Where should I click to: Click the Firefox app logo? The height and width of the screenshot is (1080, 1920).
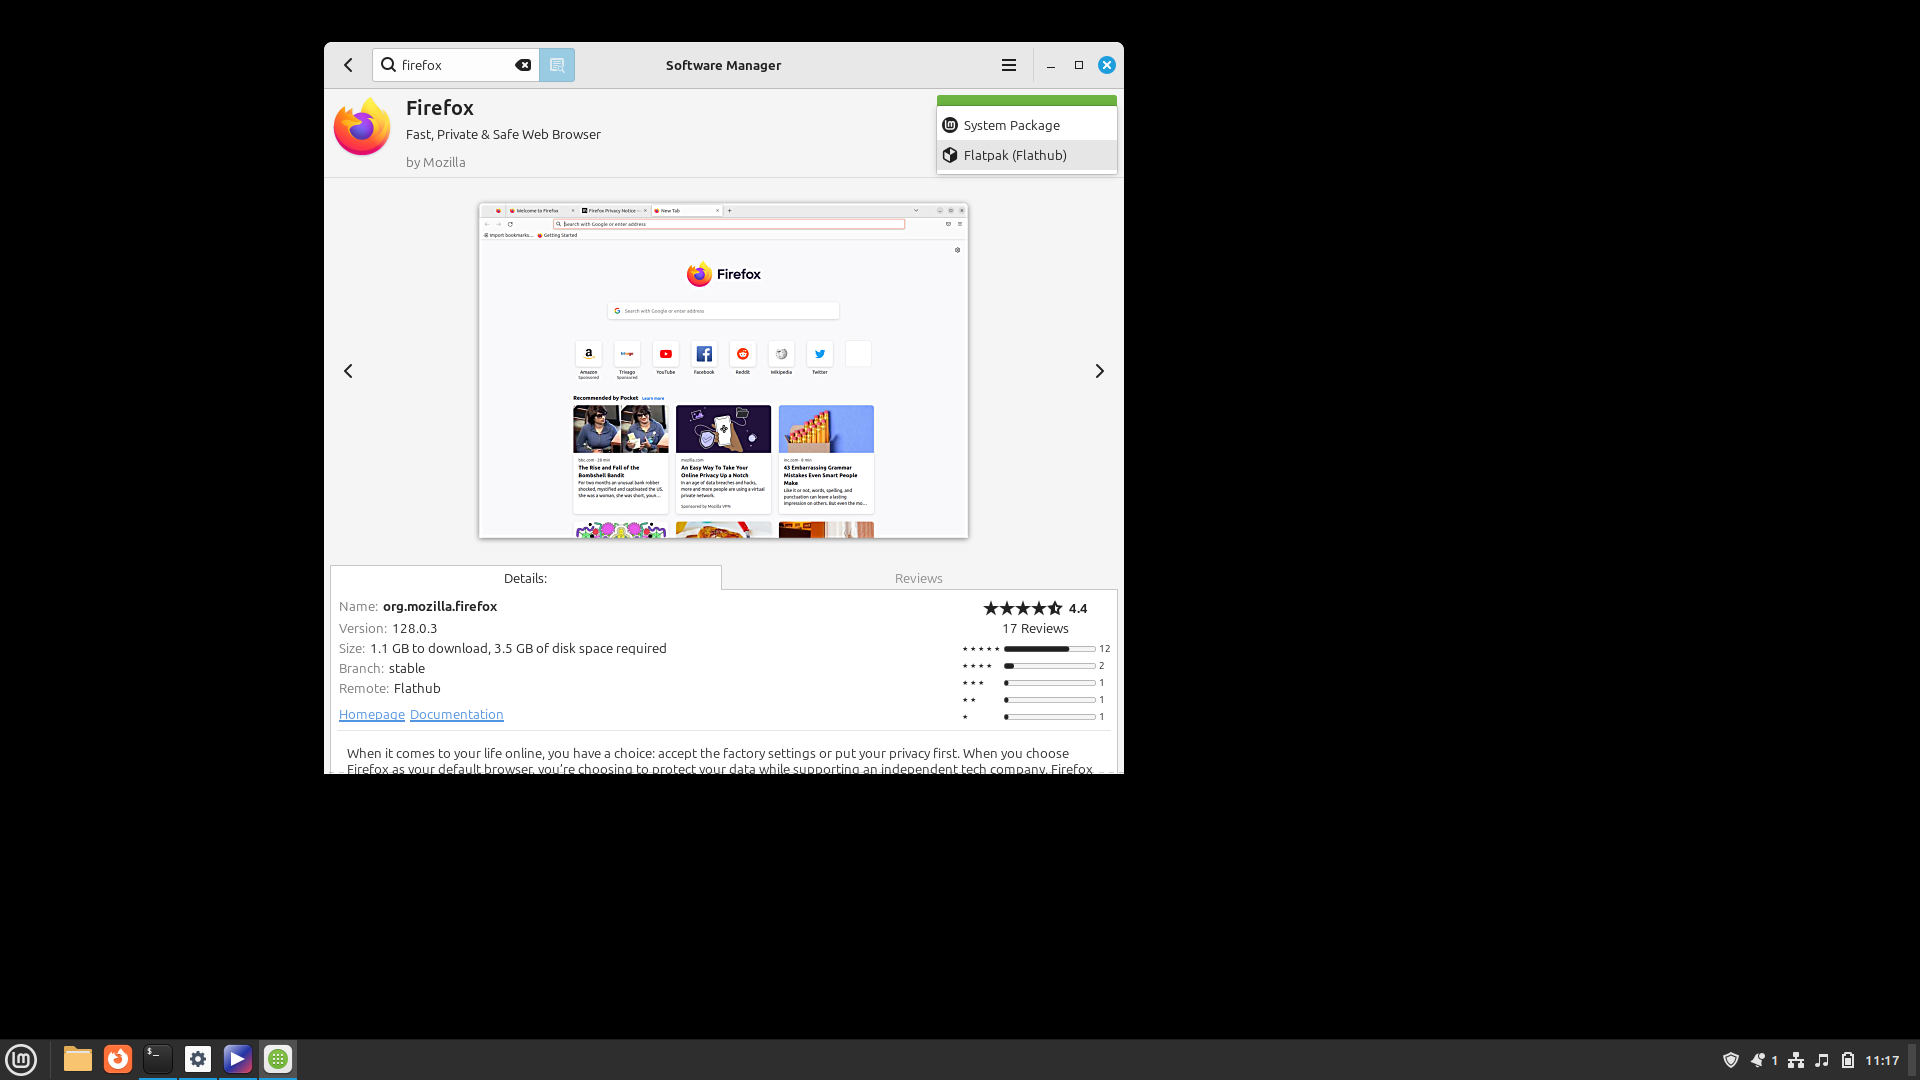point(362,127)
